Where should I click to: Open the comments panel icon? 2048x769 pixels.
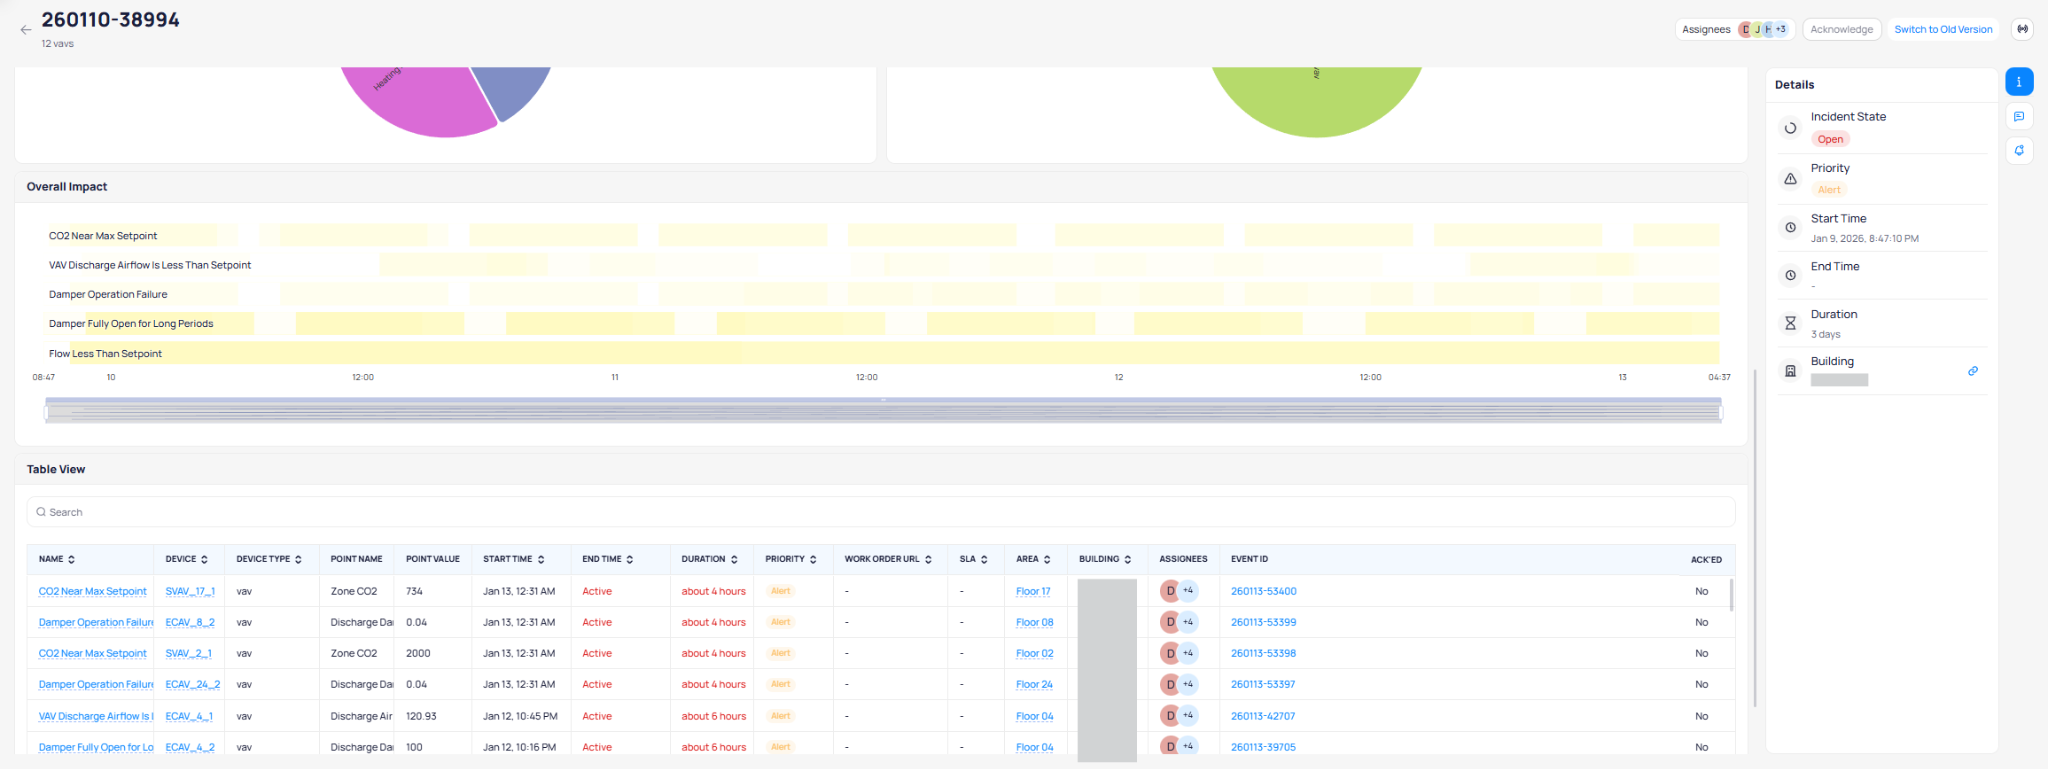(x=2019, y=117)
